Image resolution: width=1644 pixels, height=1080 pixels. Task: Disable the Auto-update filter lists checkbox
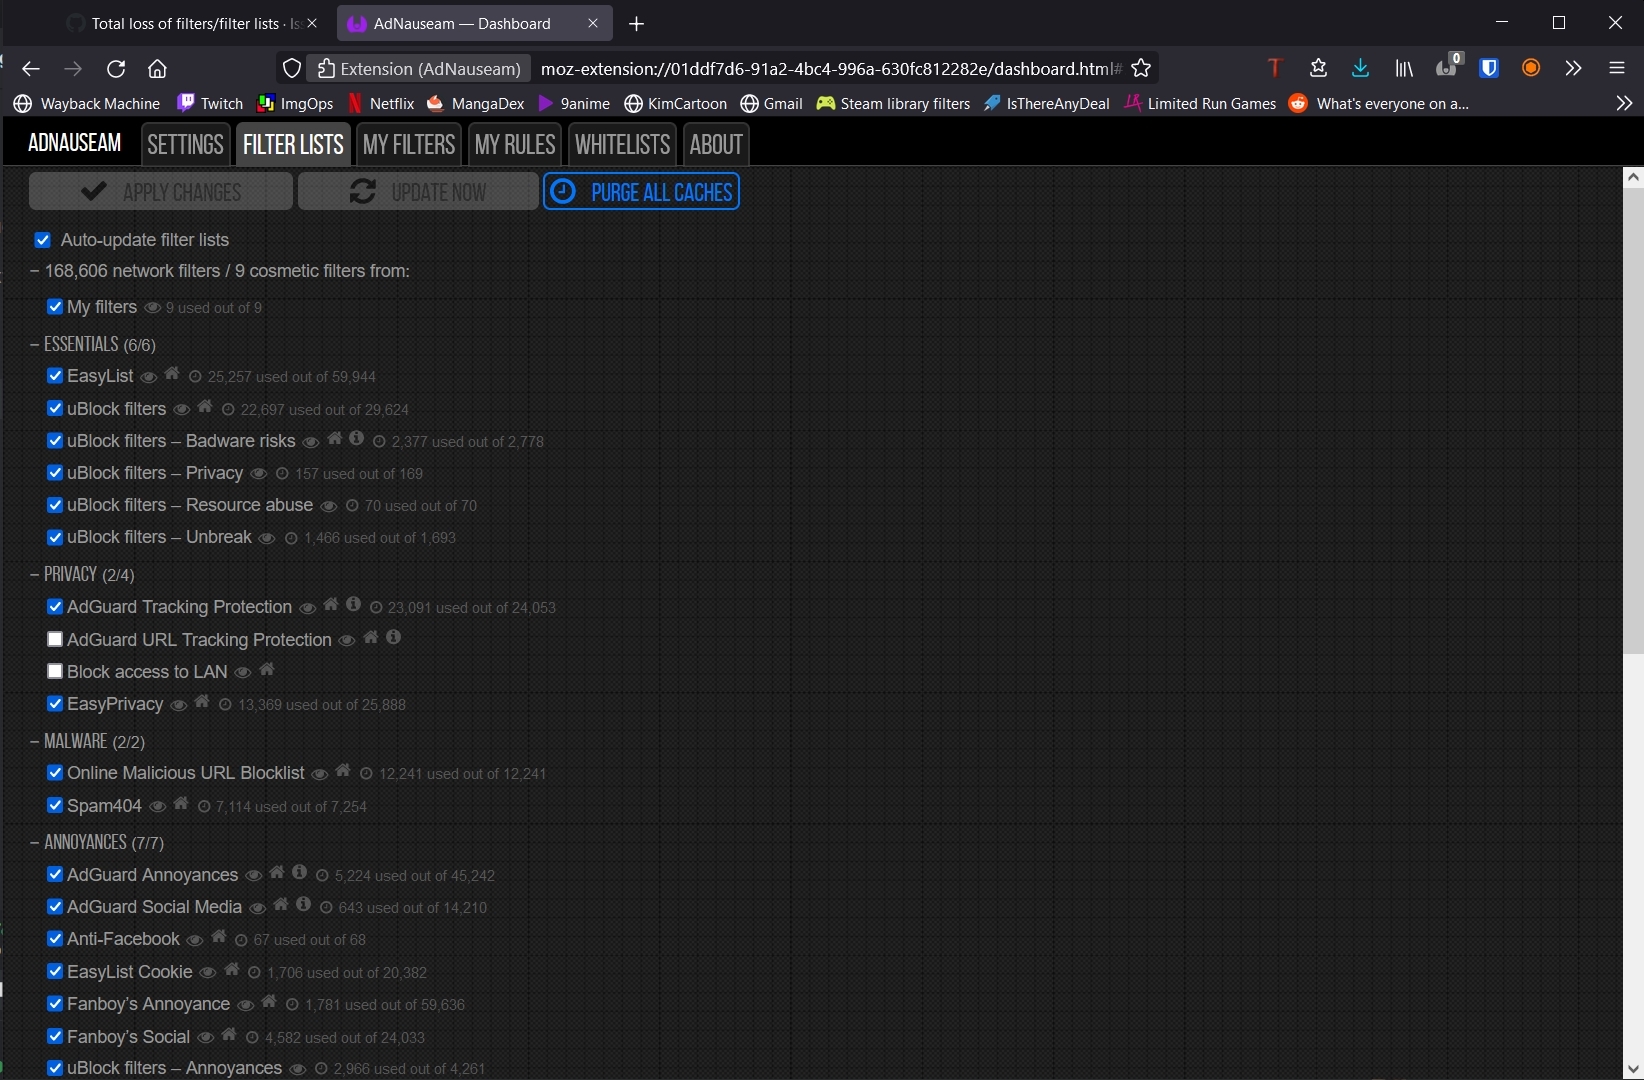pyautogui.click(x=43, y=240)
